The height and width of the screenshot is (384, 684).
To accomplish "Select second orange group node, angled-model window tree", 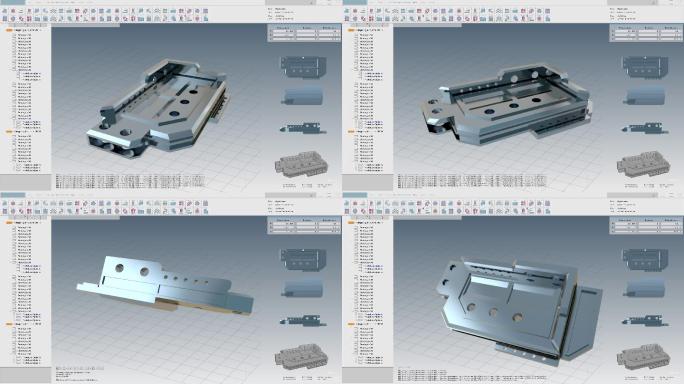I will coord(9,131).
